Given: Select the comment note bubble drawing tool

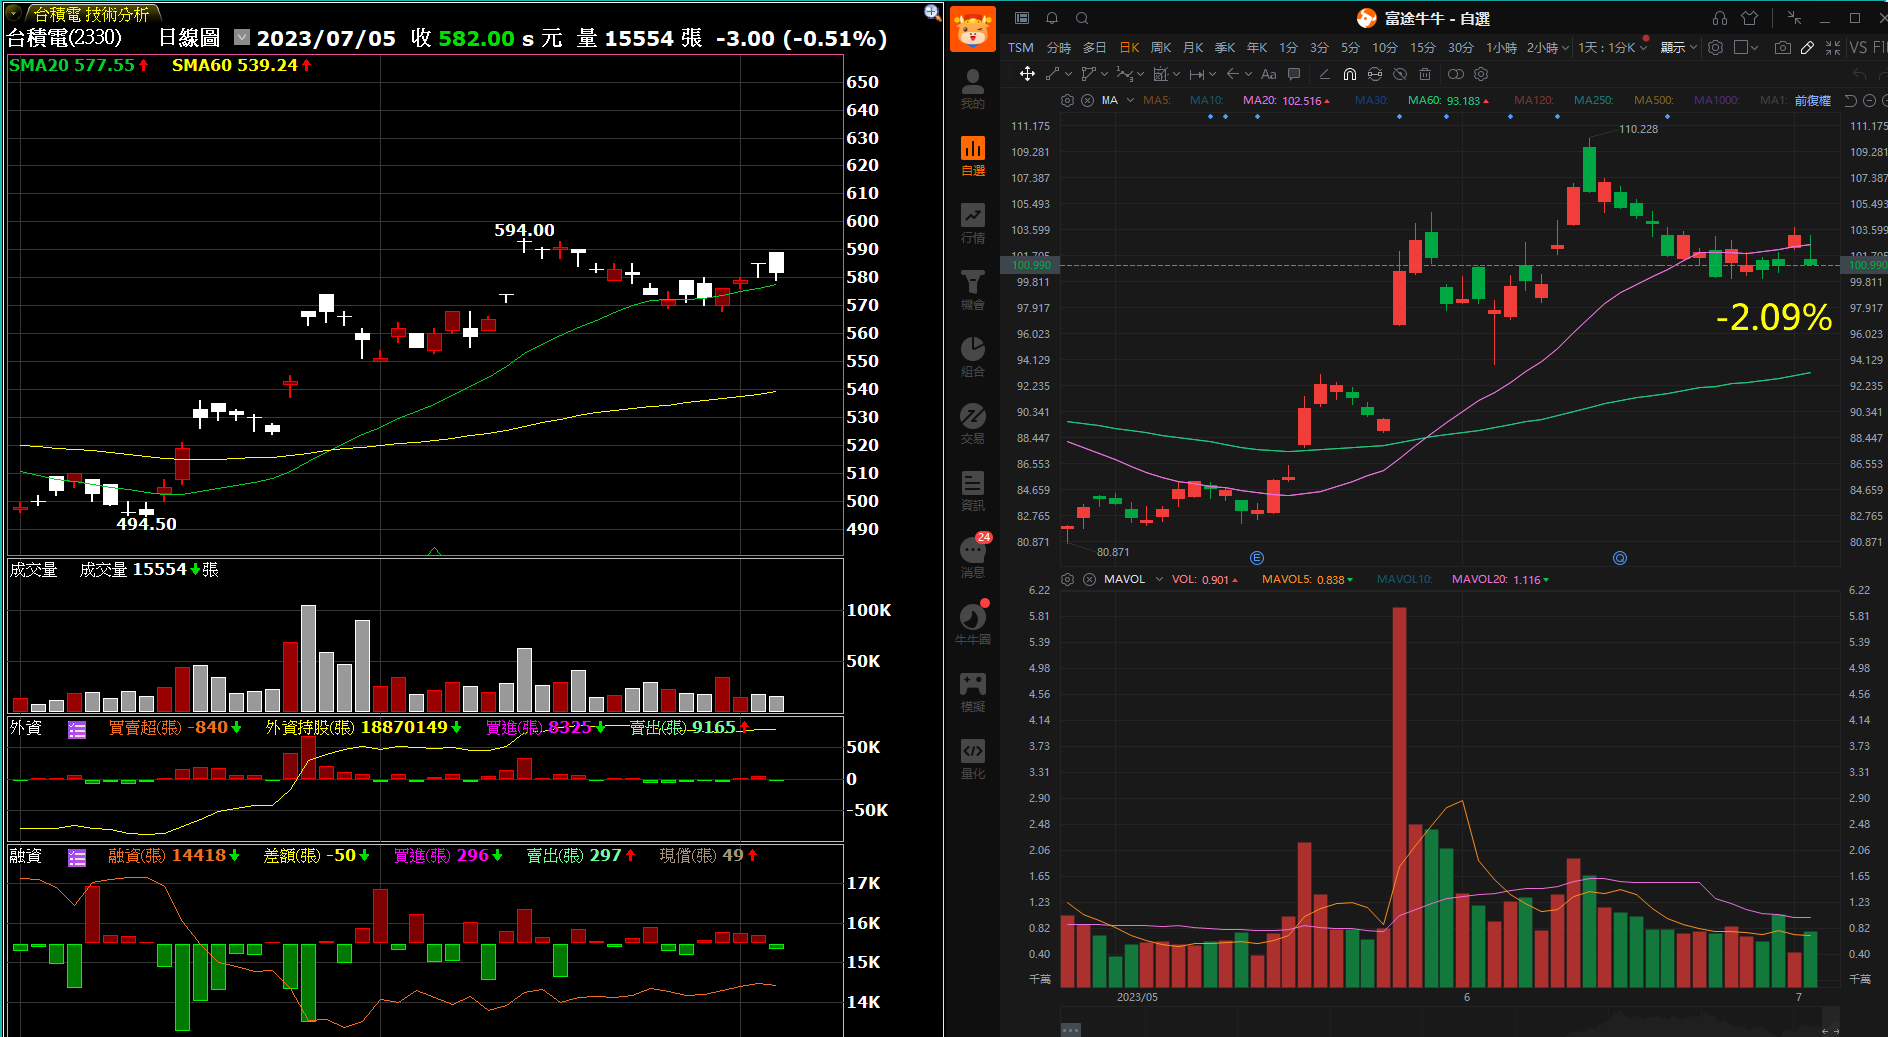Looking at the screenshot, I should (x=1294, y=74).
